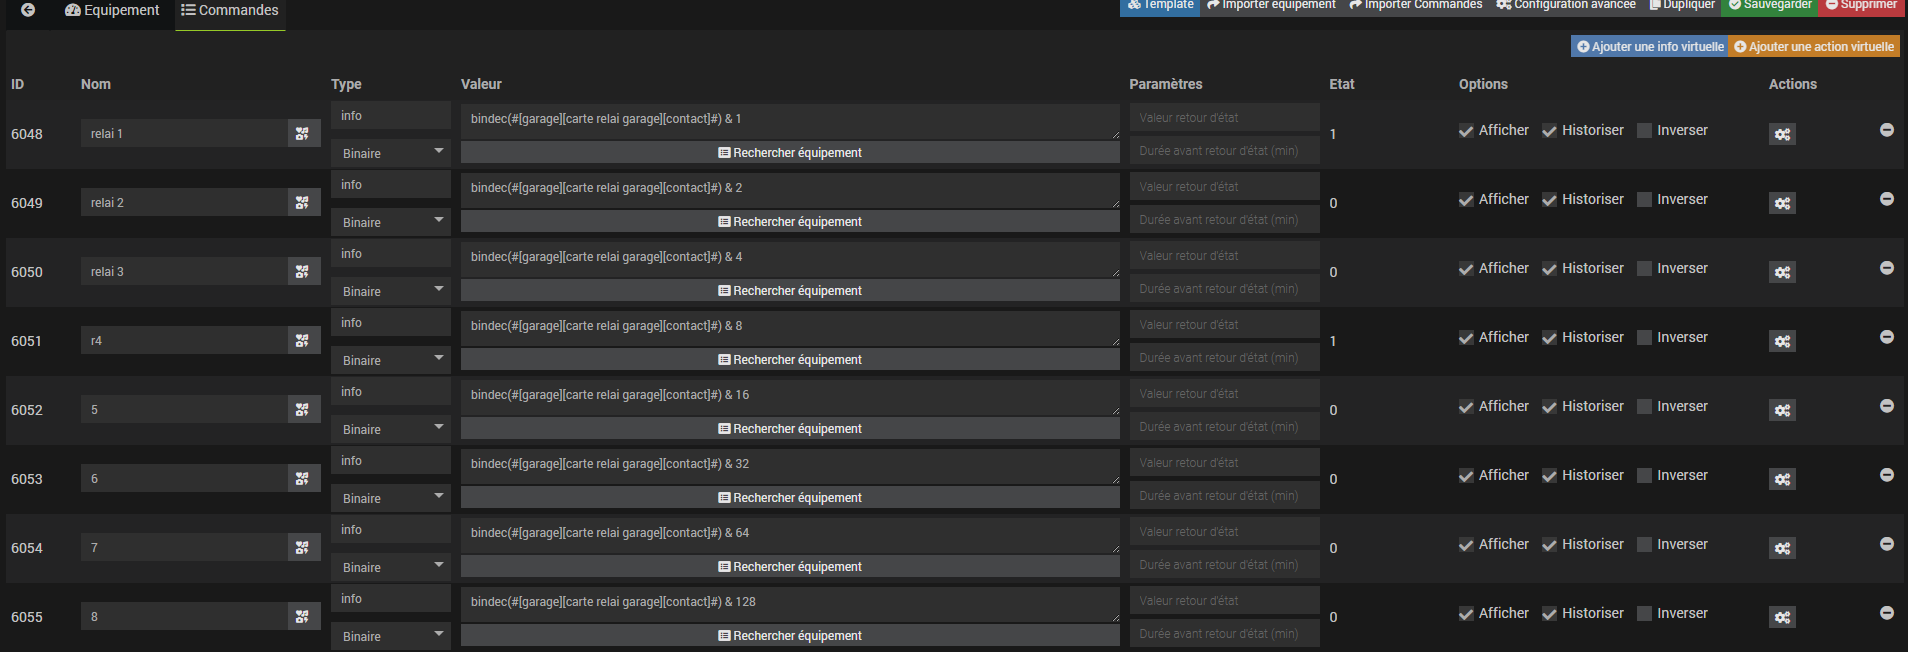
Task: Focus Durée avant retour d'état for r4
Action: pyautogui.click(x=1224, y=357)
